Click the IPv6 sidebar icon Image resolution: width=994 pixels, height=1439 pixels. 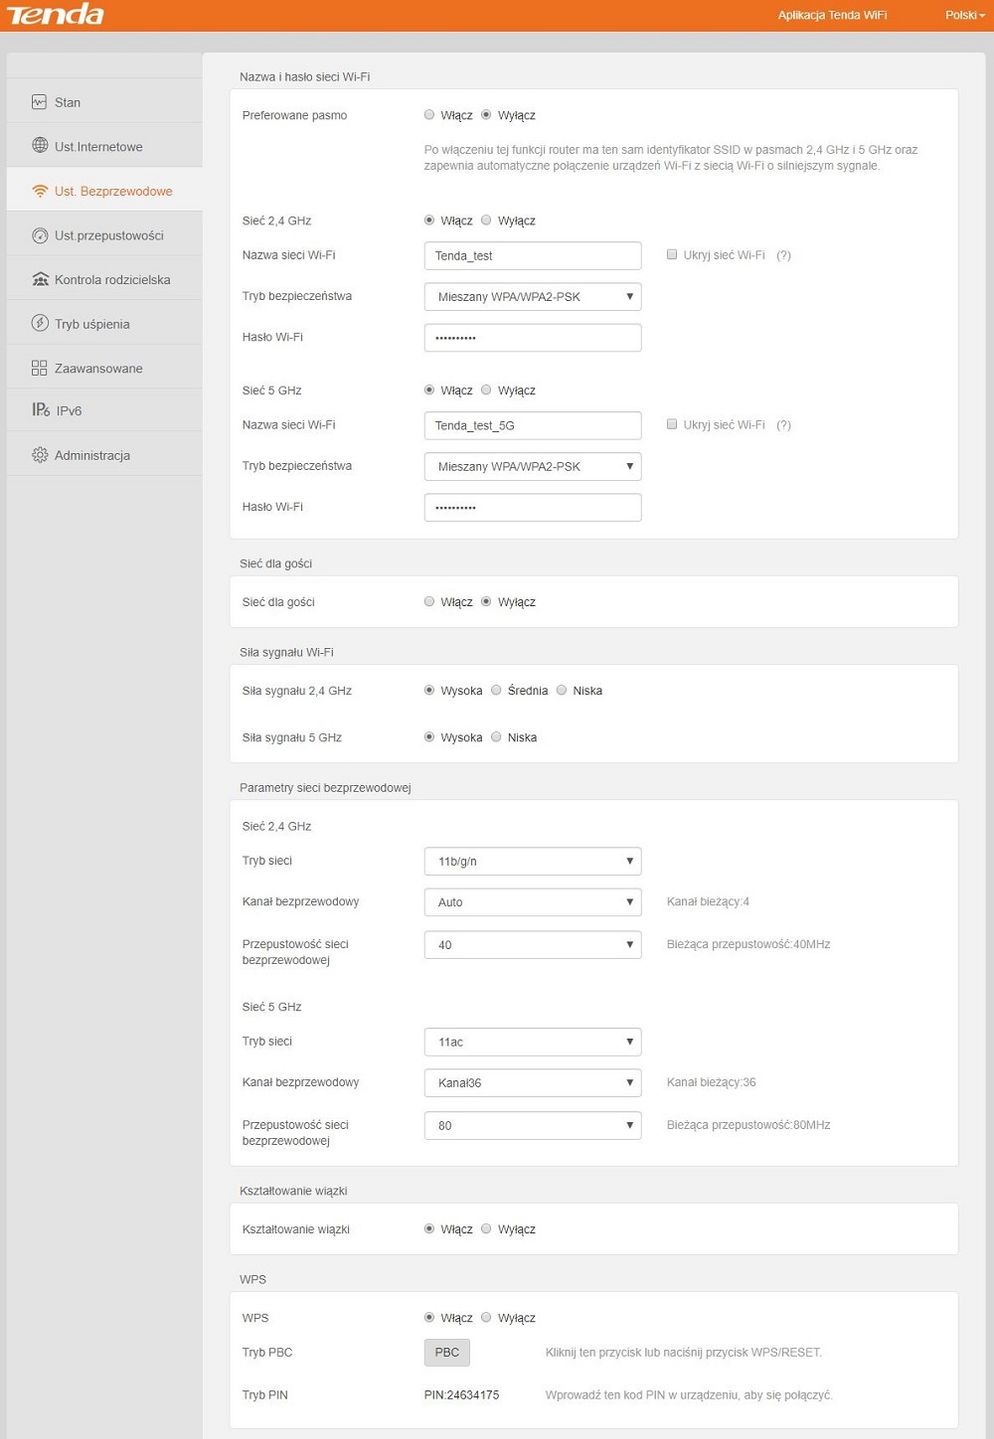(x=40, y=410)
